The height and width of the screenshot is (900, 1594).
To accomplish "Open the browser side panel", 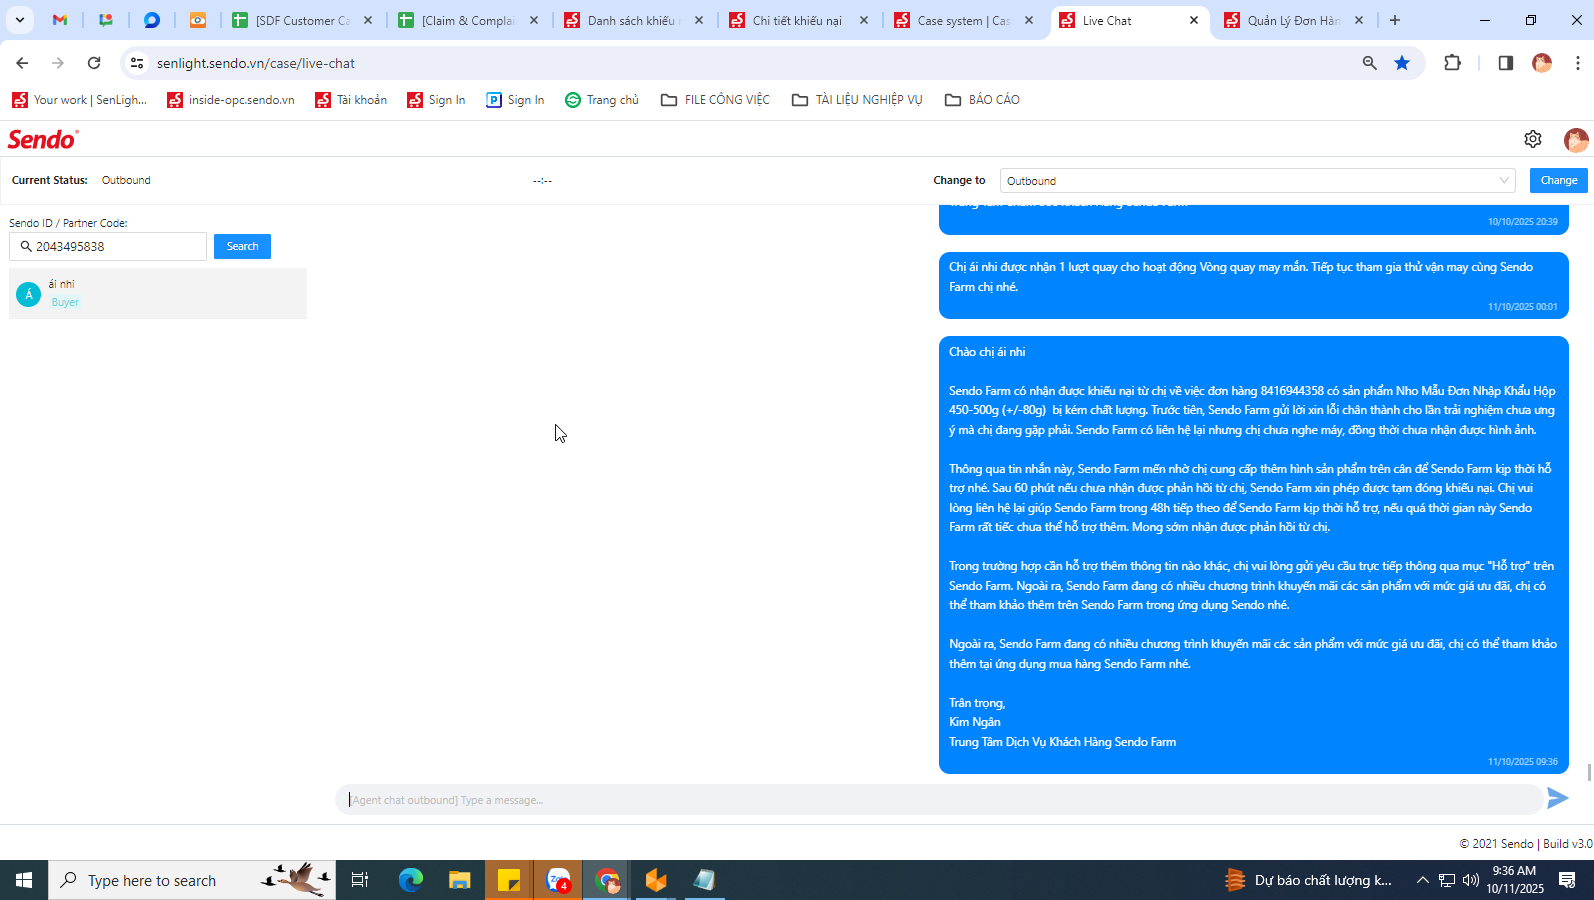I will pyautogui.click(x=1505, y=63).
